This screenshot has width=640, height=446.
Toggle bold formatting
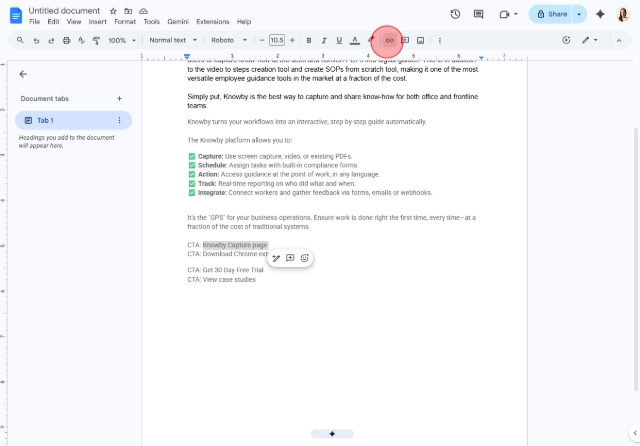tap(309, 40)
